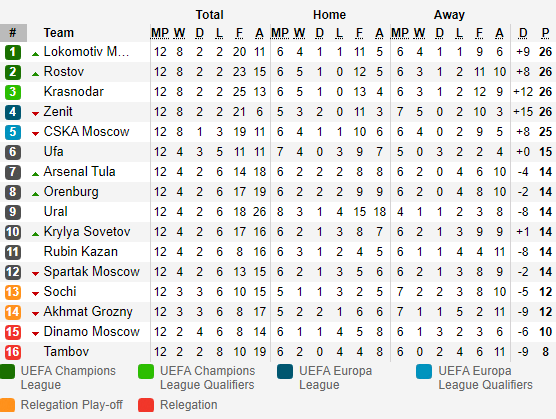The height and width of the screenshot is (419, 556).
Task: Open the Spartak Moscow team link
Action: point(92,272)
